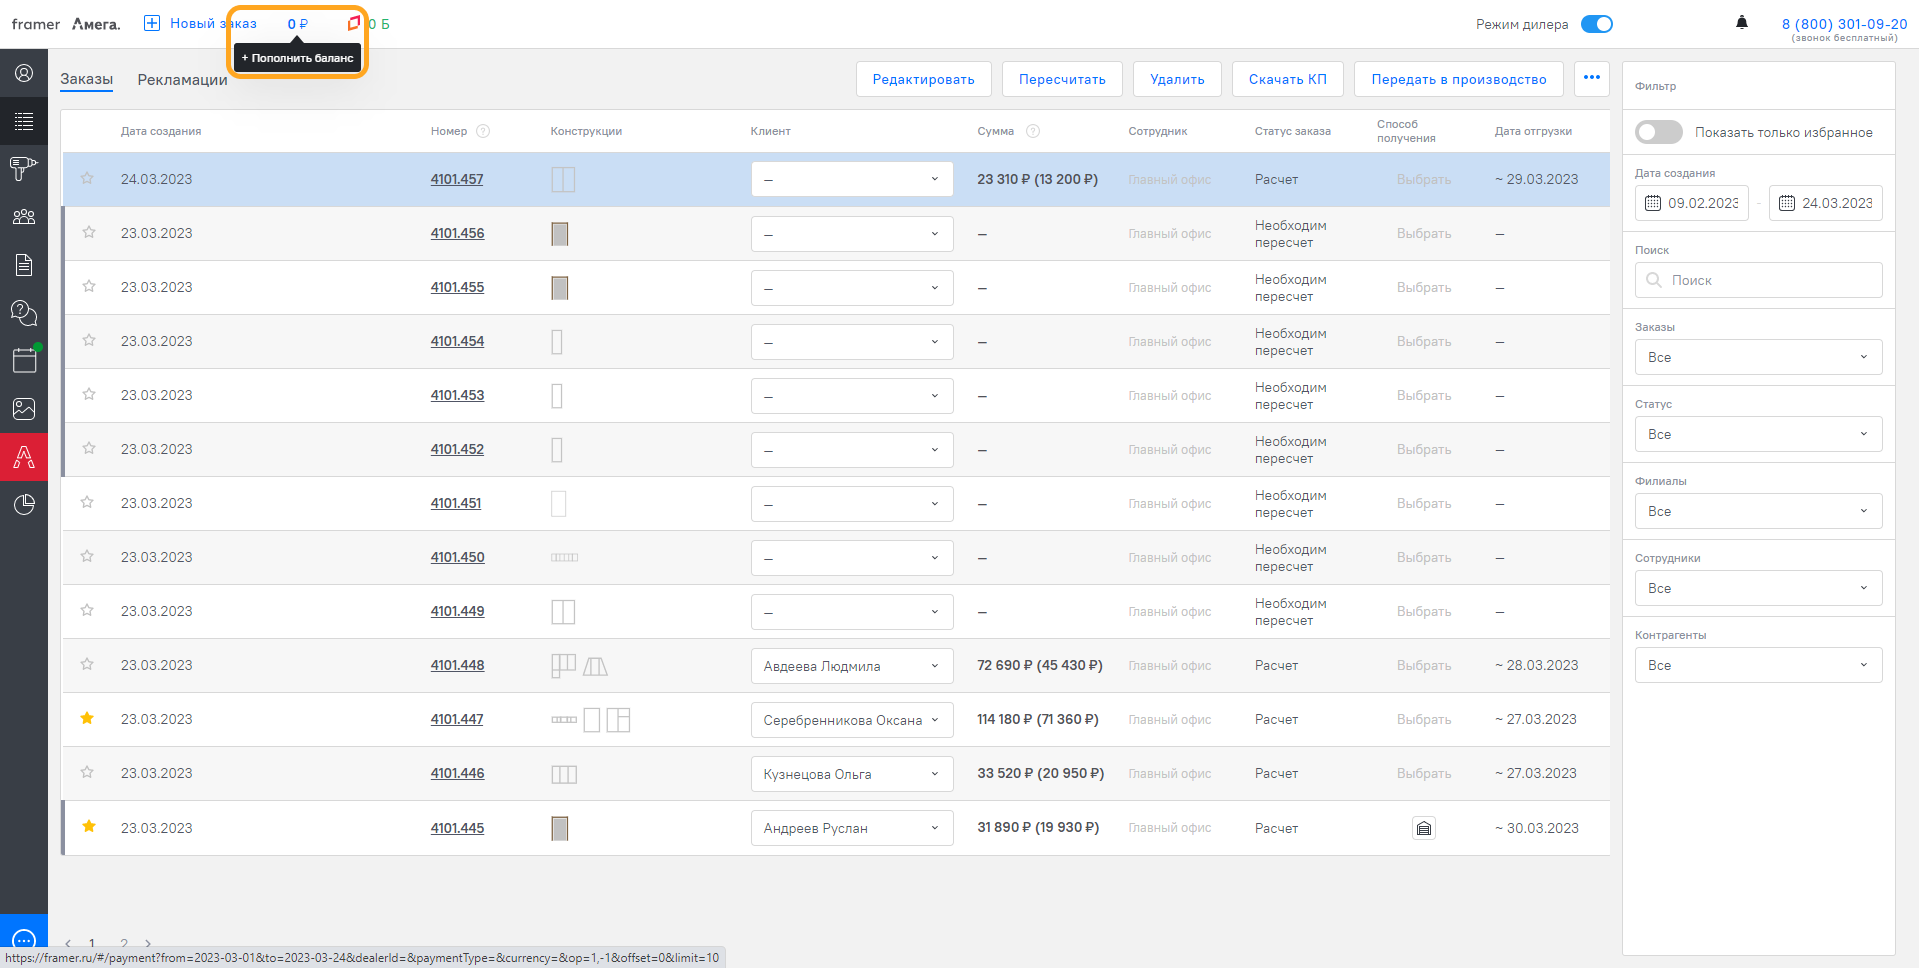Toggle Режим дилера switch
1919x968 pixels.
(1597, 24)
